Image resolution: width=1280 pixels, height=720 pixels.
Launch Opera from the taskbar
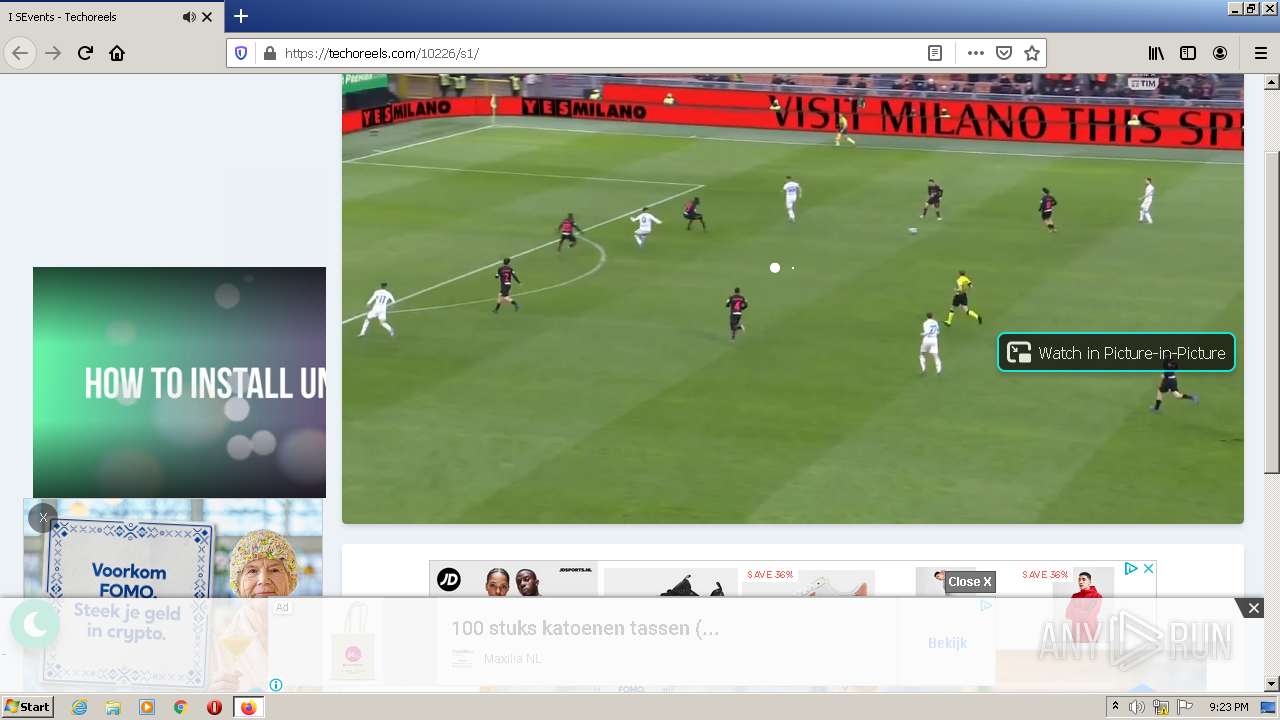point(214,707)
